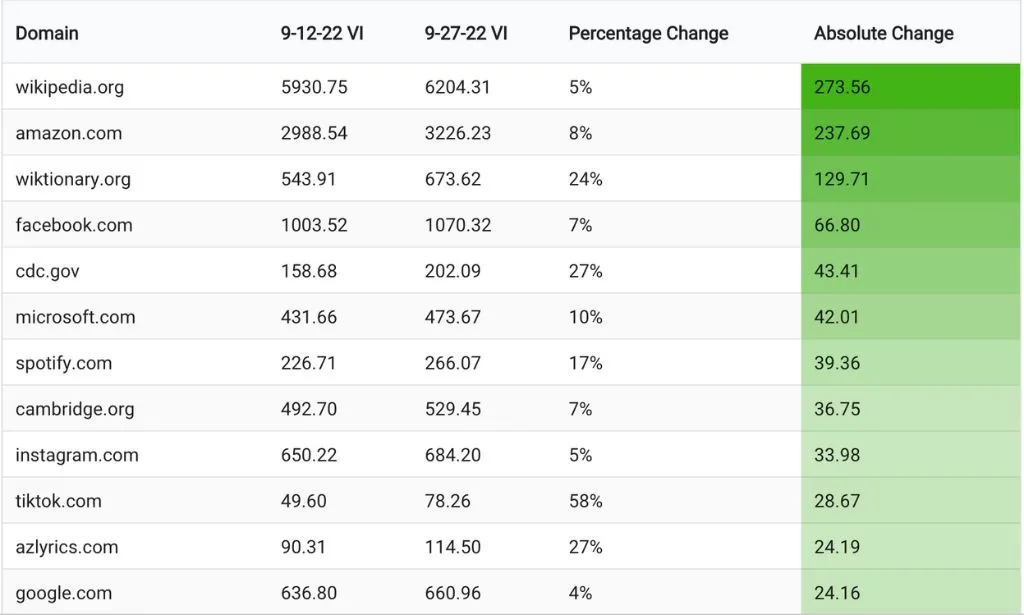Image resolution: width=1024 pixels, height=615 pixels.
Task: Select the 24% wiktionary.org percentage cell
Action: [x=586, y=179]
